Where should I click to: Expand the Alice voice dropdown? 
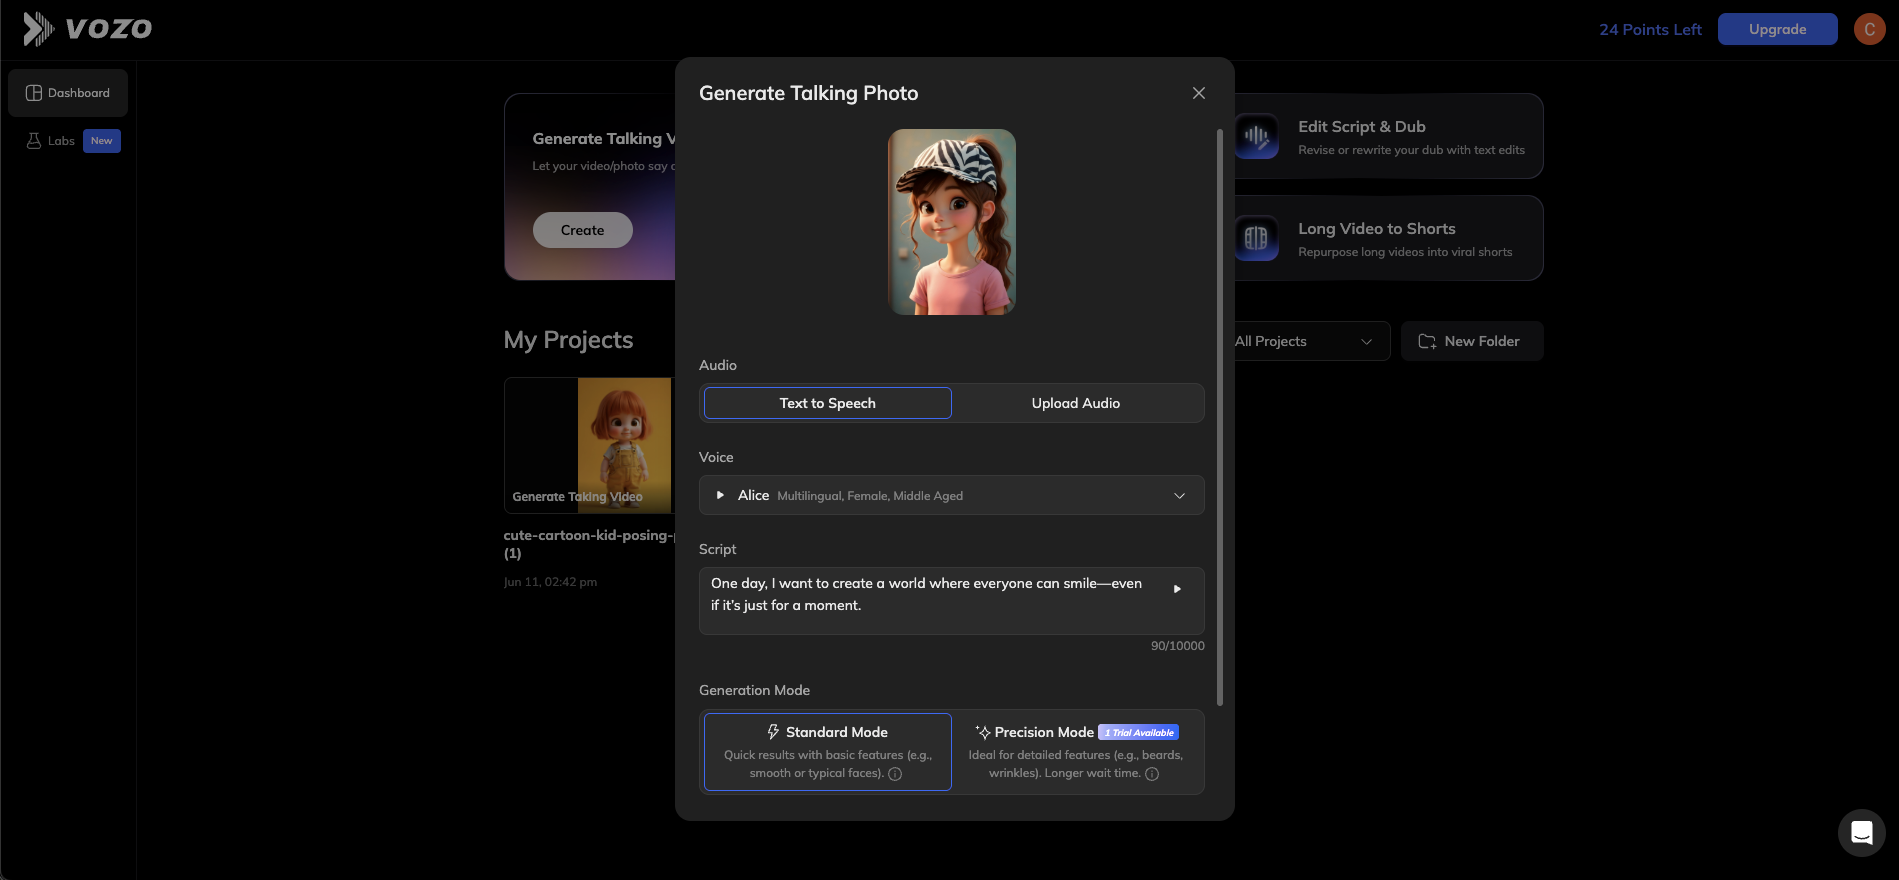pyautogui.click(x=1179, y=495)
